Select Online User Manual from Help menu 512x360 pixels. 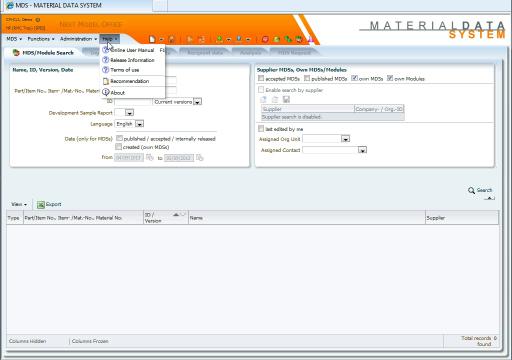132,50
